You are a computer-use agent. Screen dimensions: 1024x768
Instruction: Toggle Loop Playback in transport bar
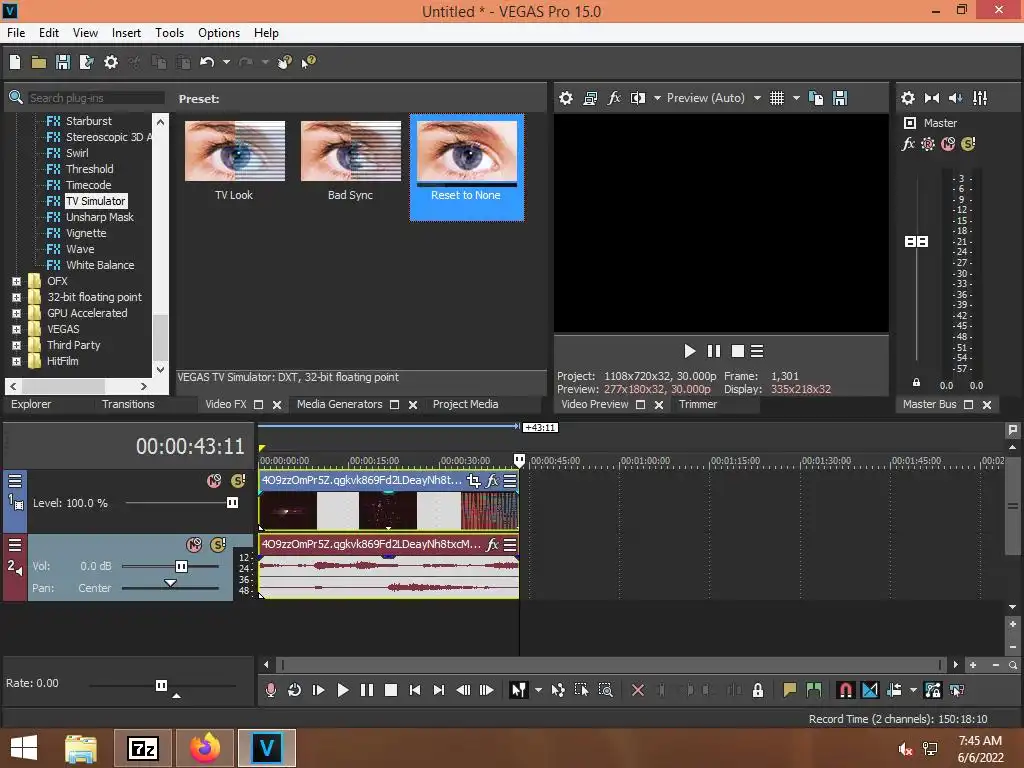coord(294,690)
